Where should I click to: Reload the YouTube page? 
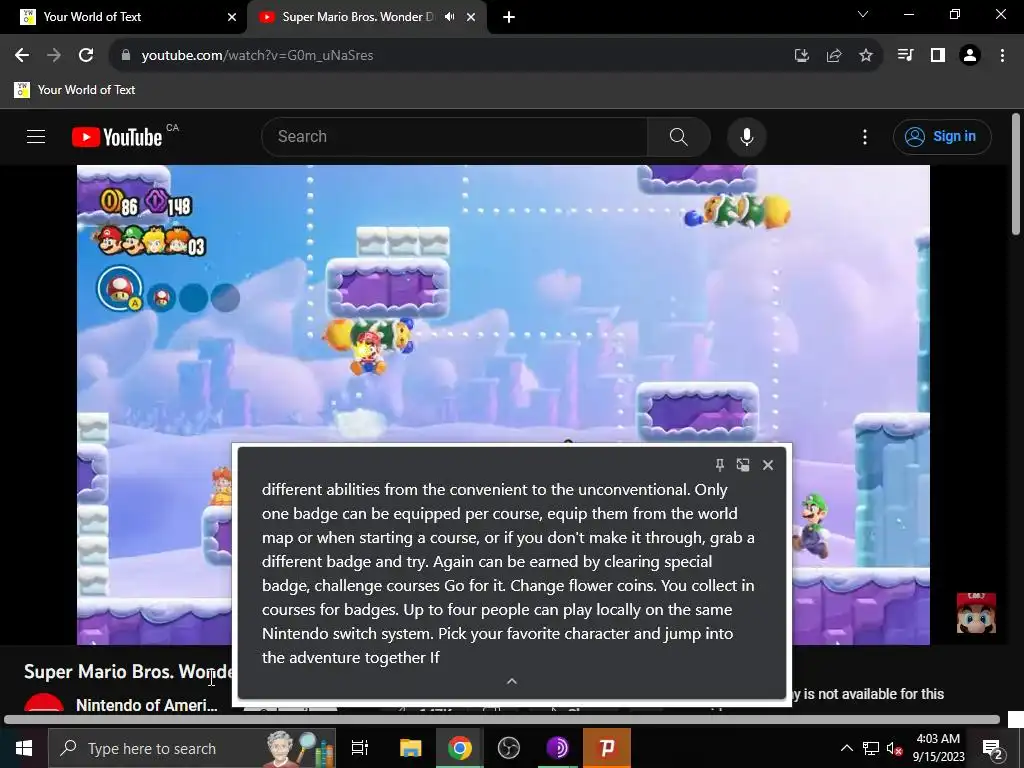pos(86,56)
